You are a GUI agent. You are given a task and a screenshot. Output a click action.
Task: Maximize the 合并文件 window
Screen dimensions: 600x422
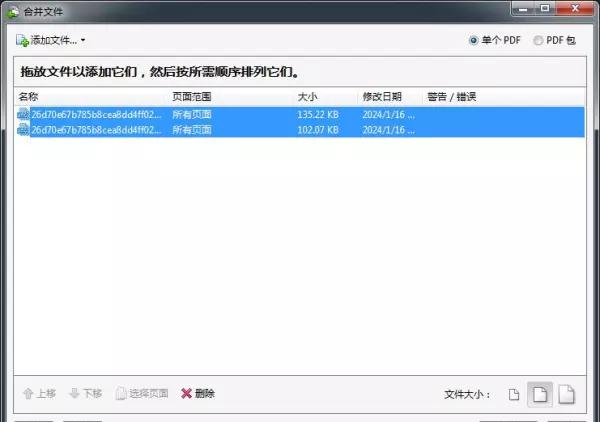tap(545, 8)
